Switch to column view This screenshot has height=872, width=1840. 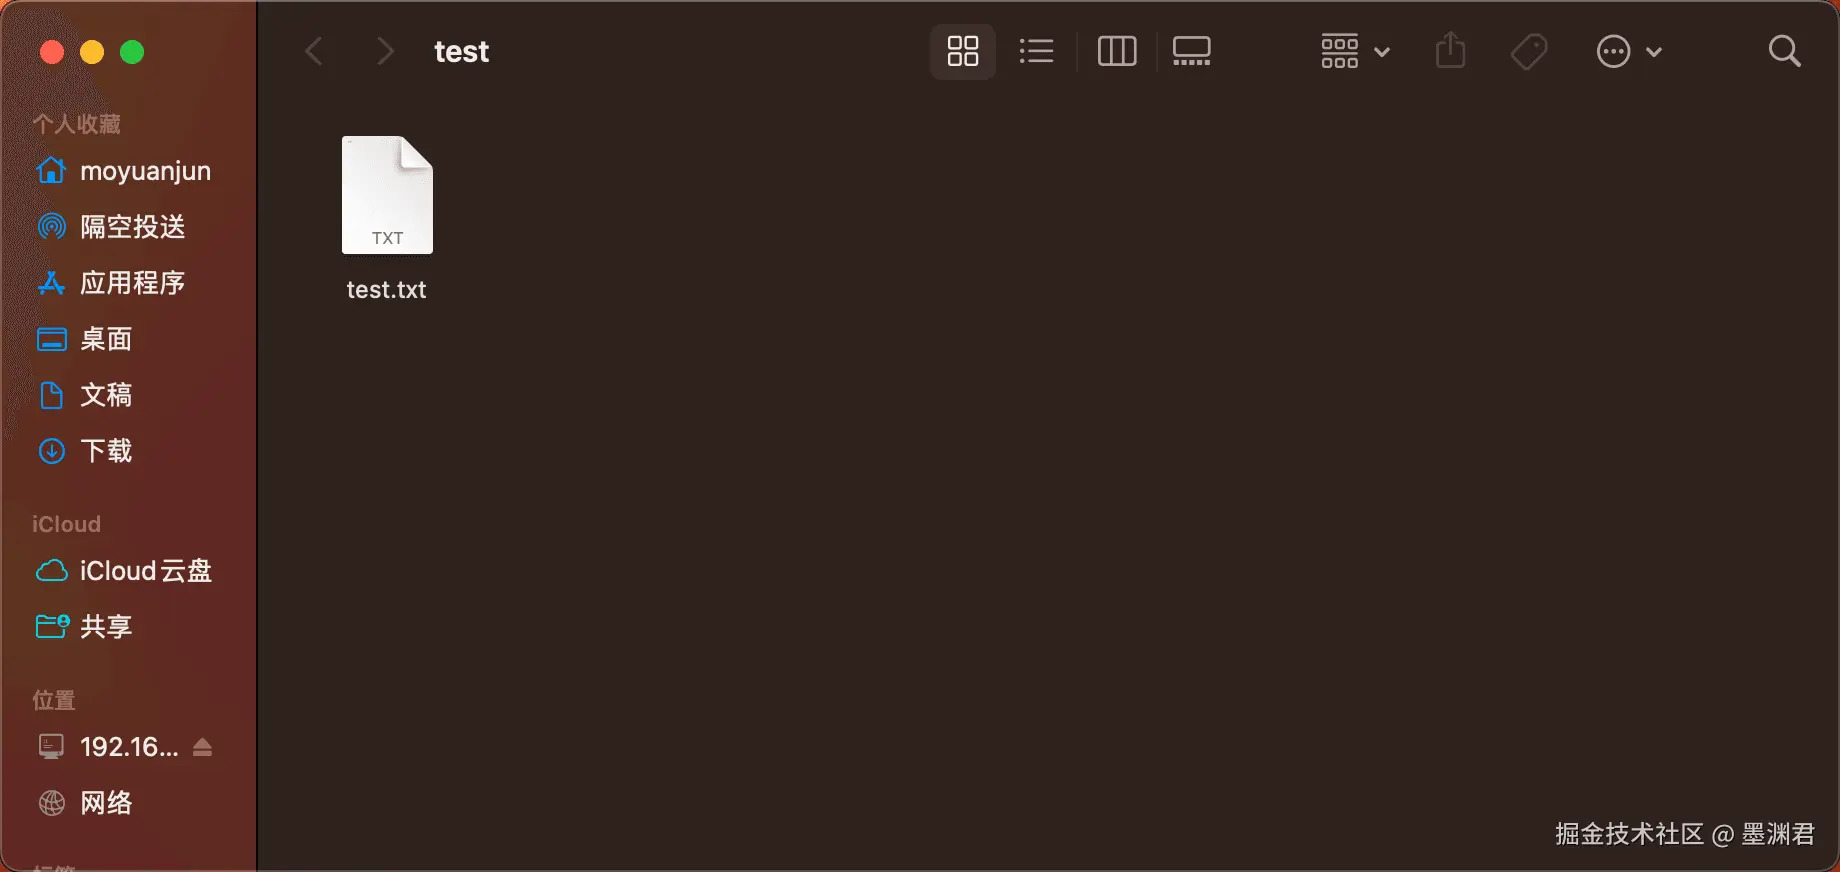pos(1117,51)
